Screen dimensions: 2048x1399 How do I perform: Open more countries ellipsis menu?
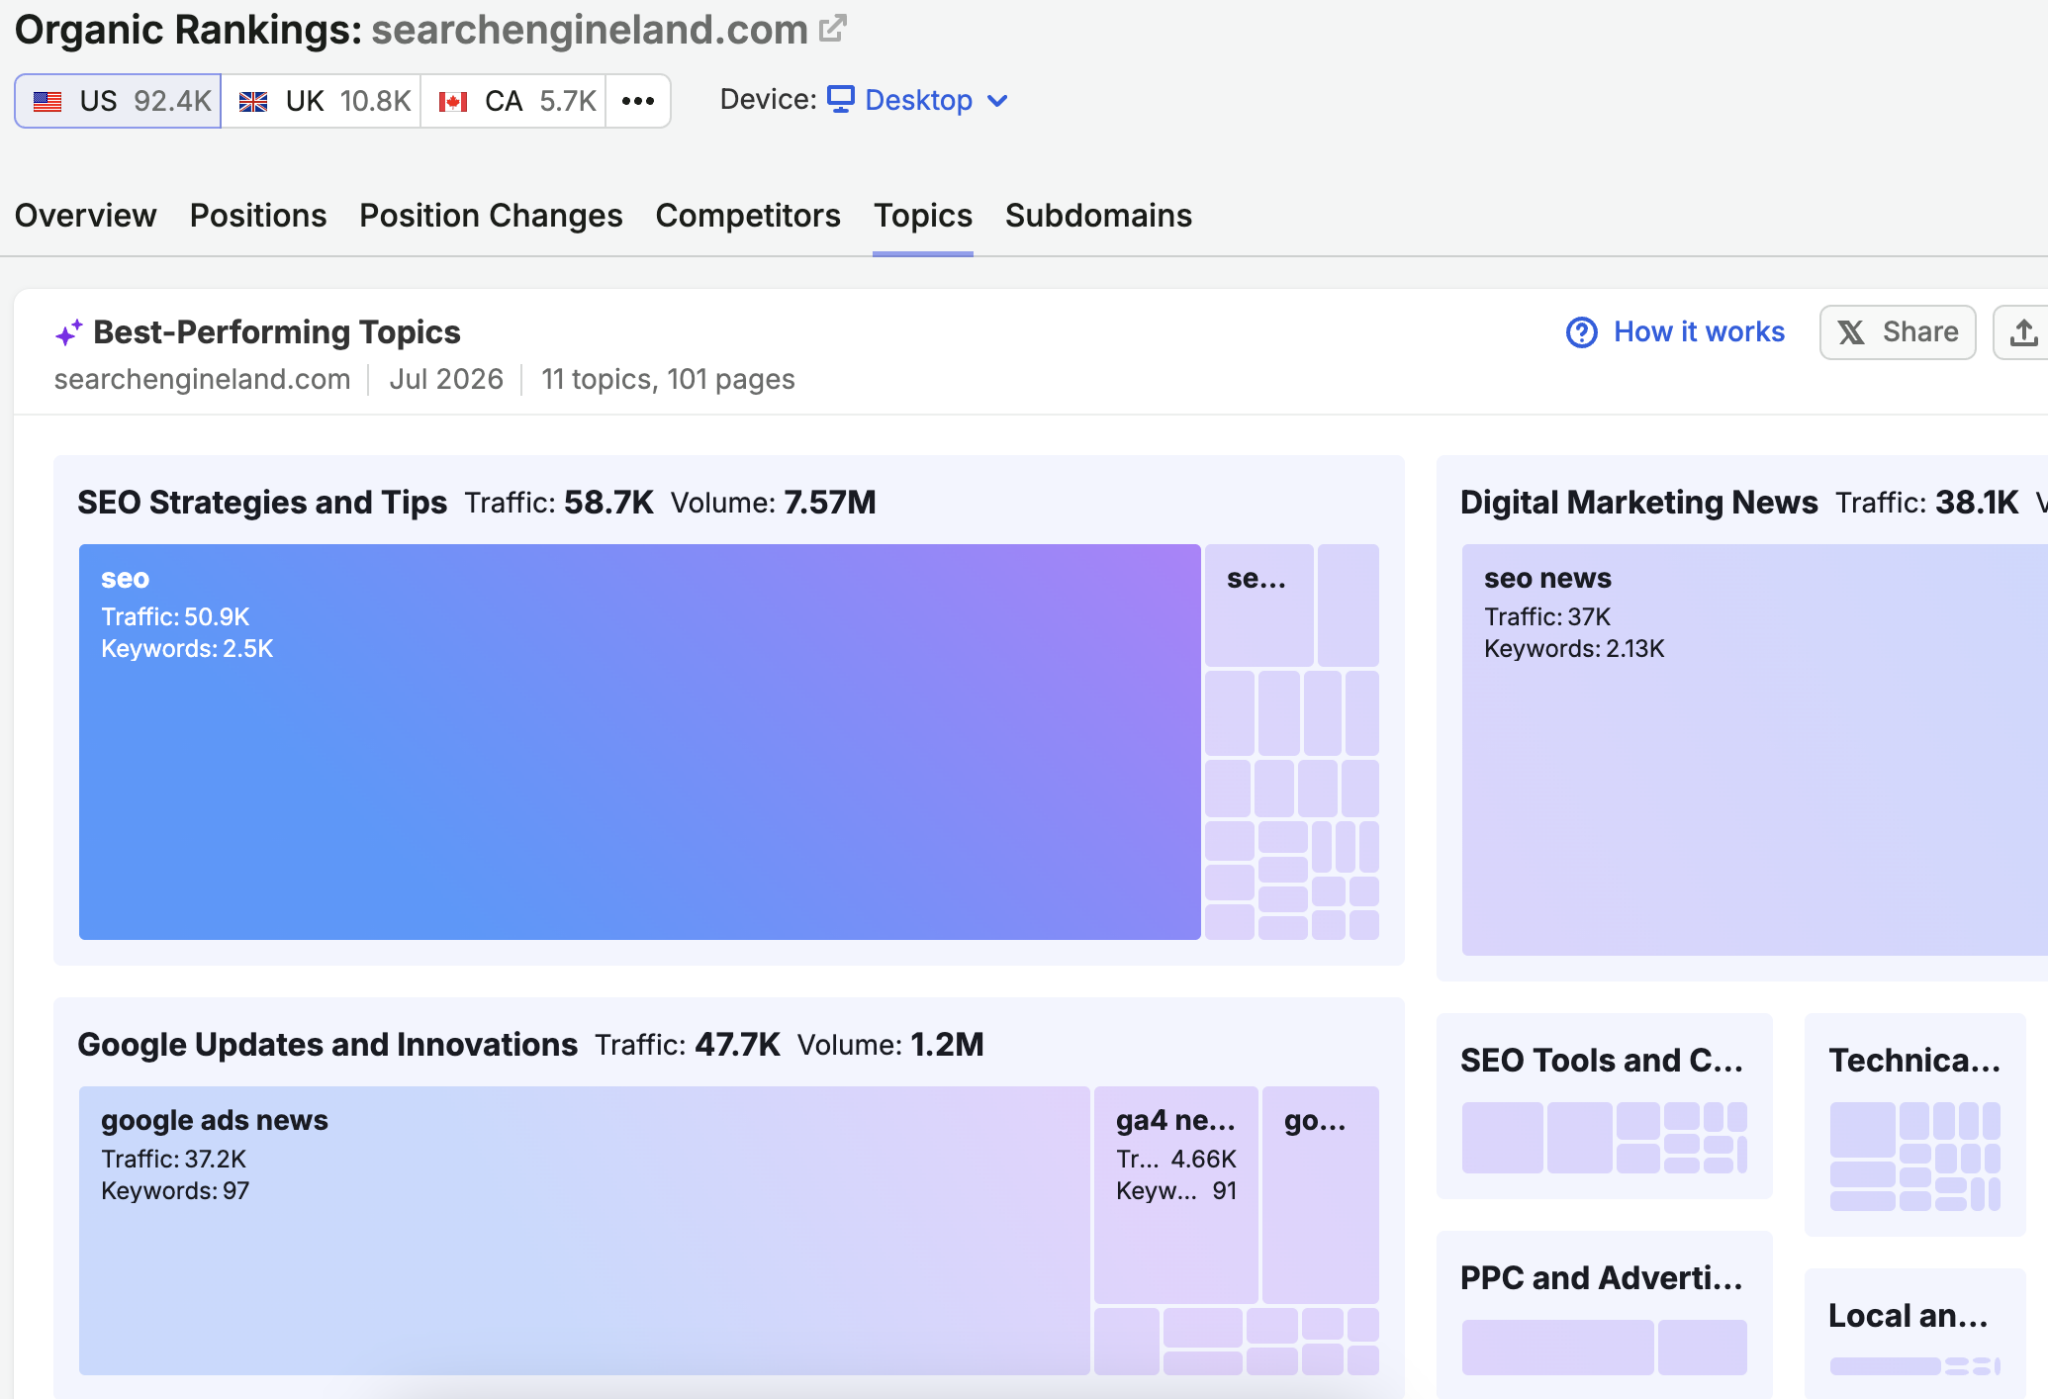tap(638, 101)
